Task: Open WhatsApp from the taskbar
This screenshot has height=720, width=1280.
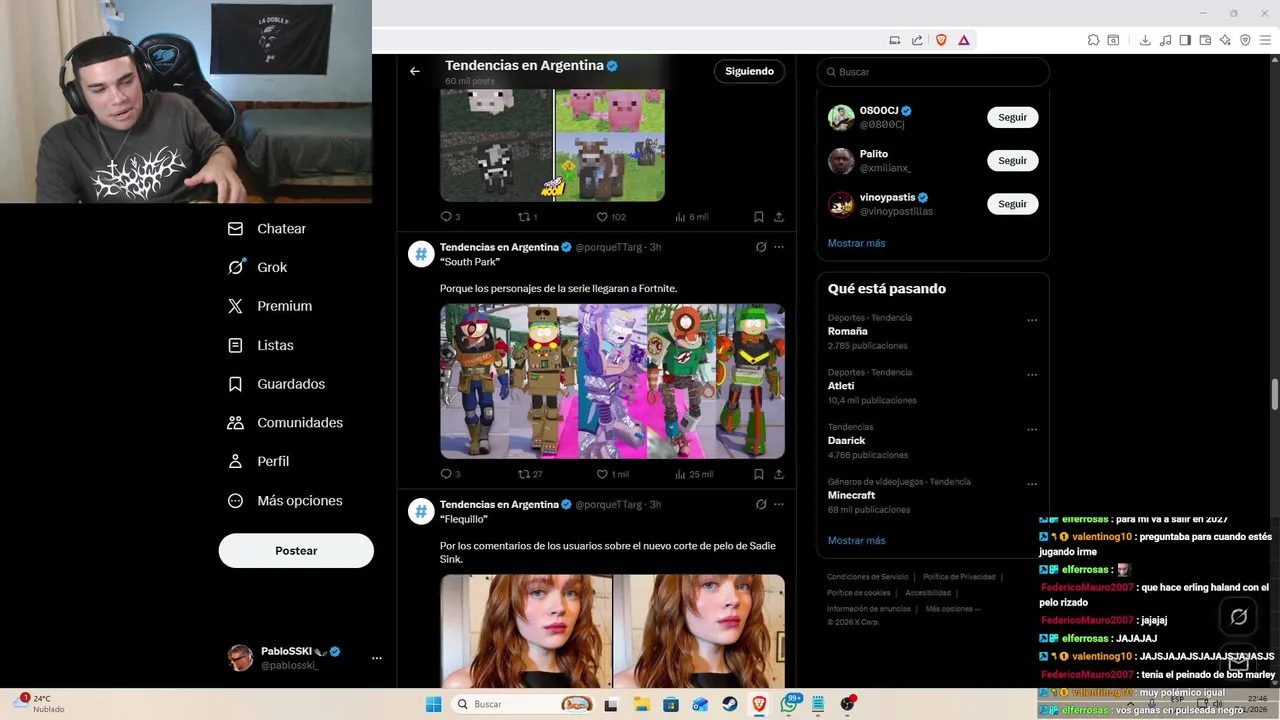Action: (x=789, y=704)
